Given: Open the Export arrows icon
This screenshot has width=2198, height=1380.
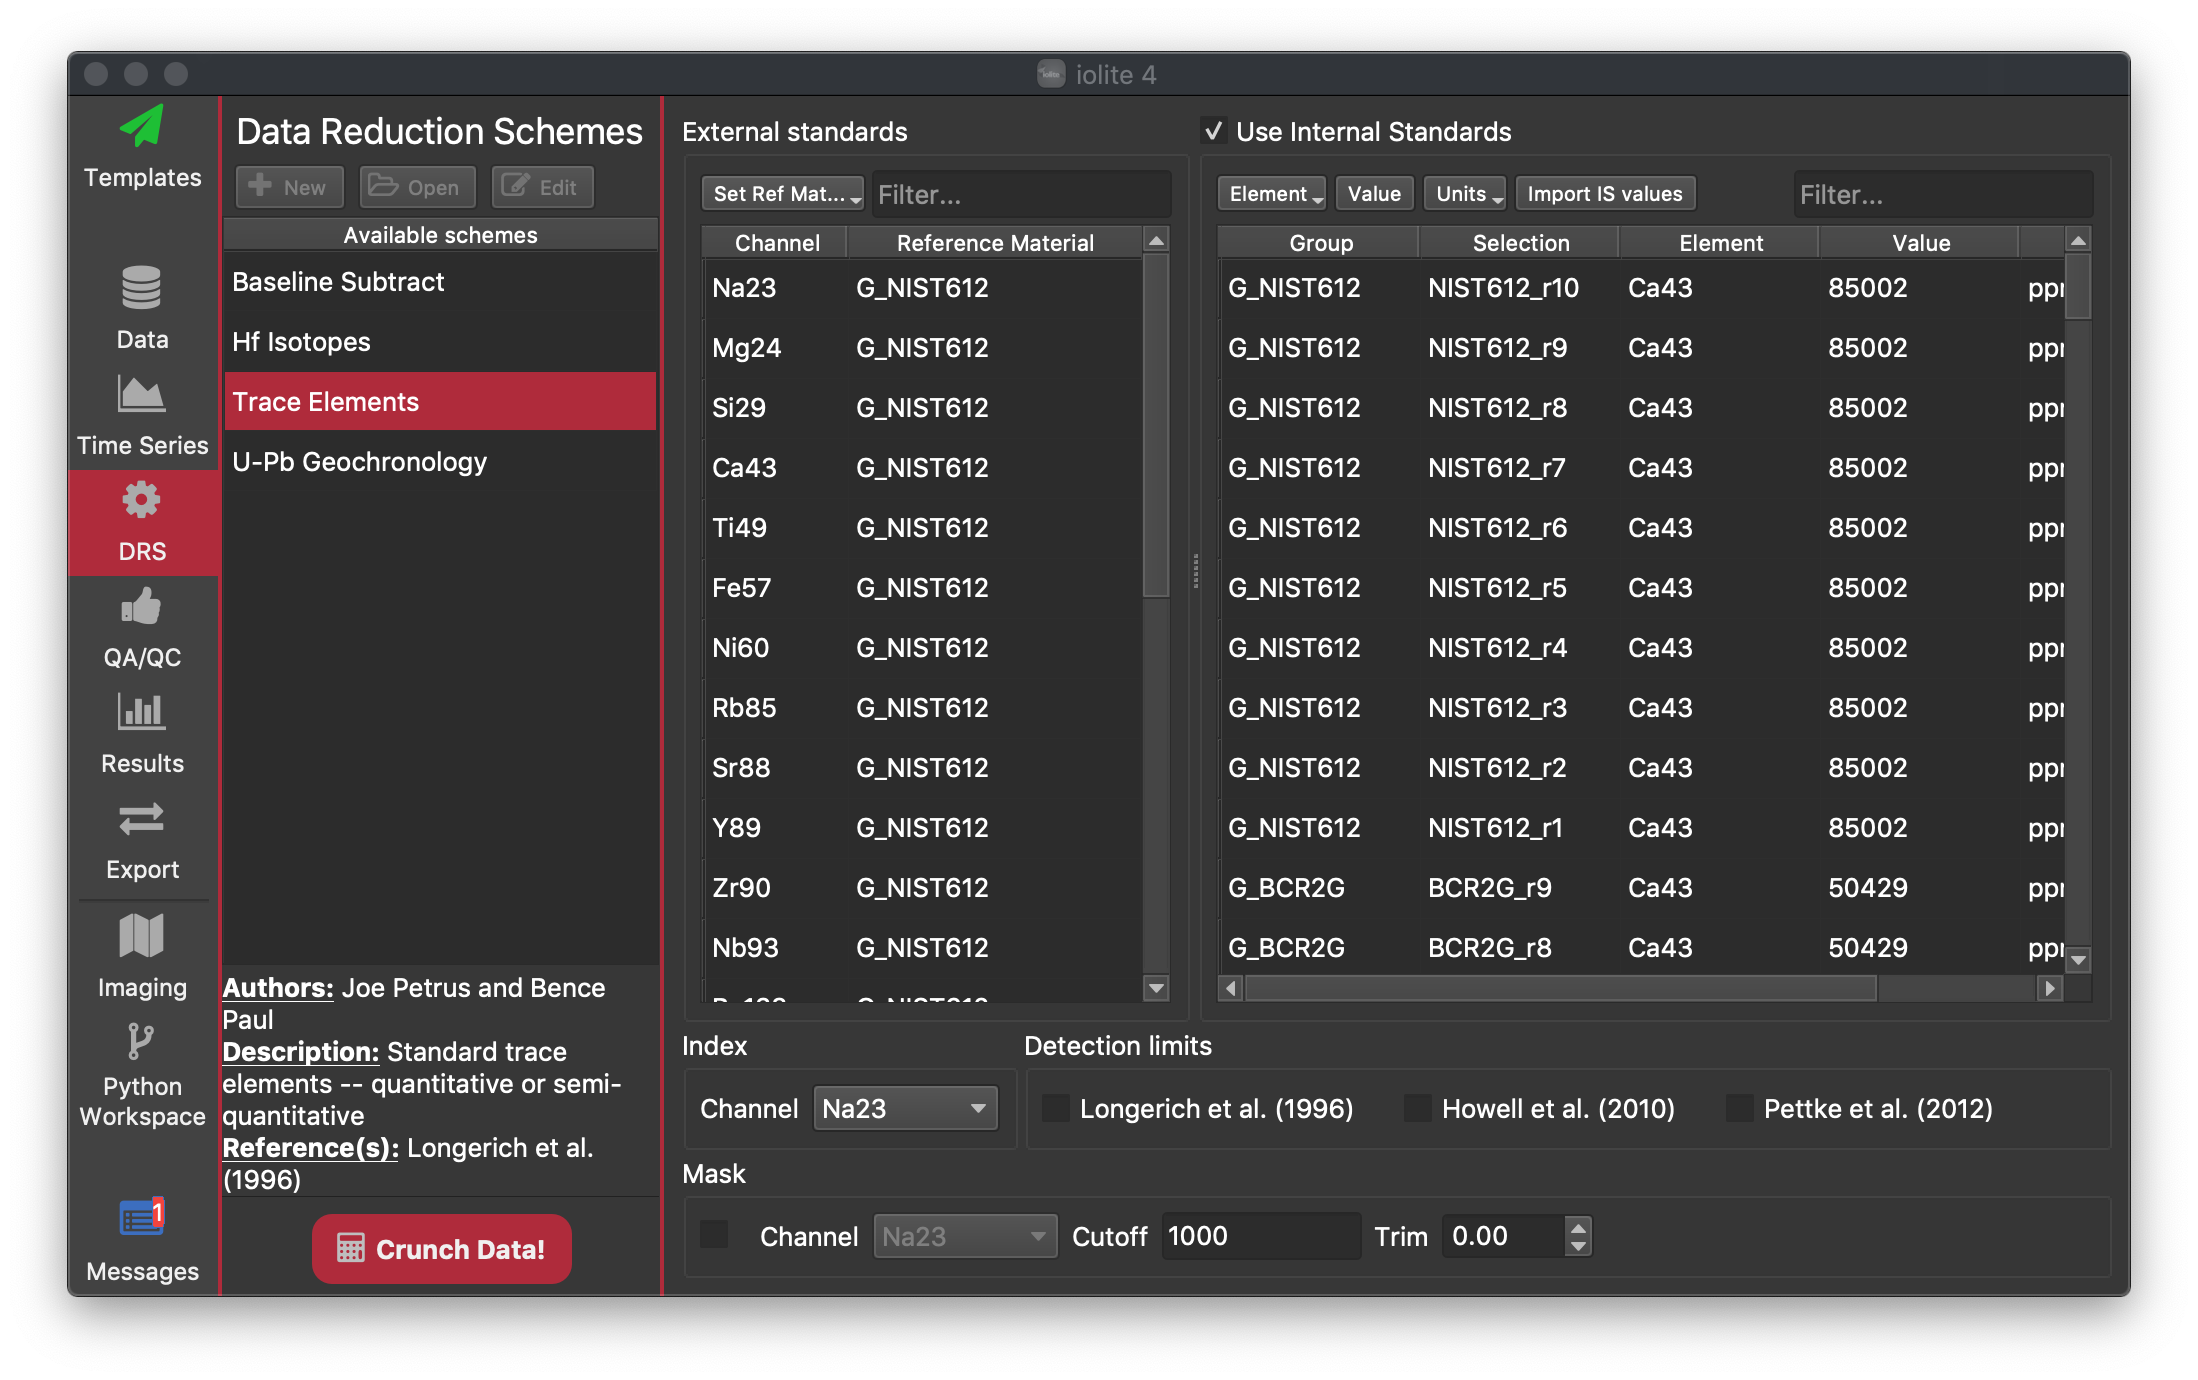Looking at the screenshot, I should point(141,819).
